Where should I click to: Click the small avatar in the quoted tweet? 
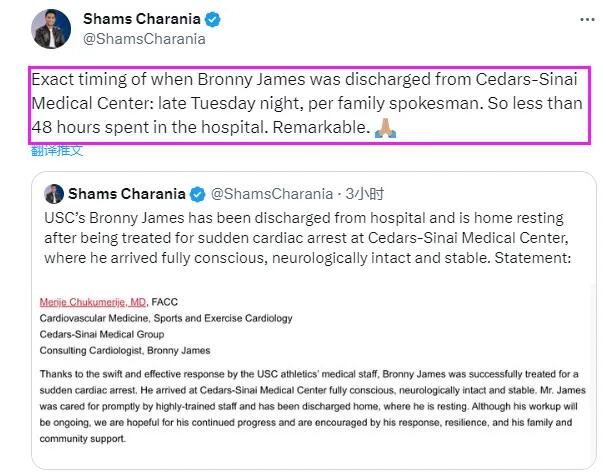pos(54,194)
